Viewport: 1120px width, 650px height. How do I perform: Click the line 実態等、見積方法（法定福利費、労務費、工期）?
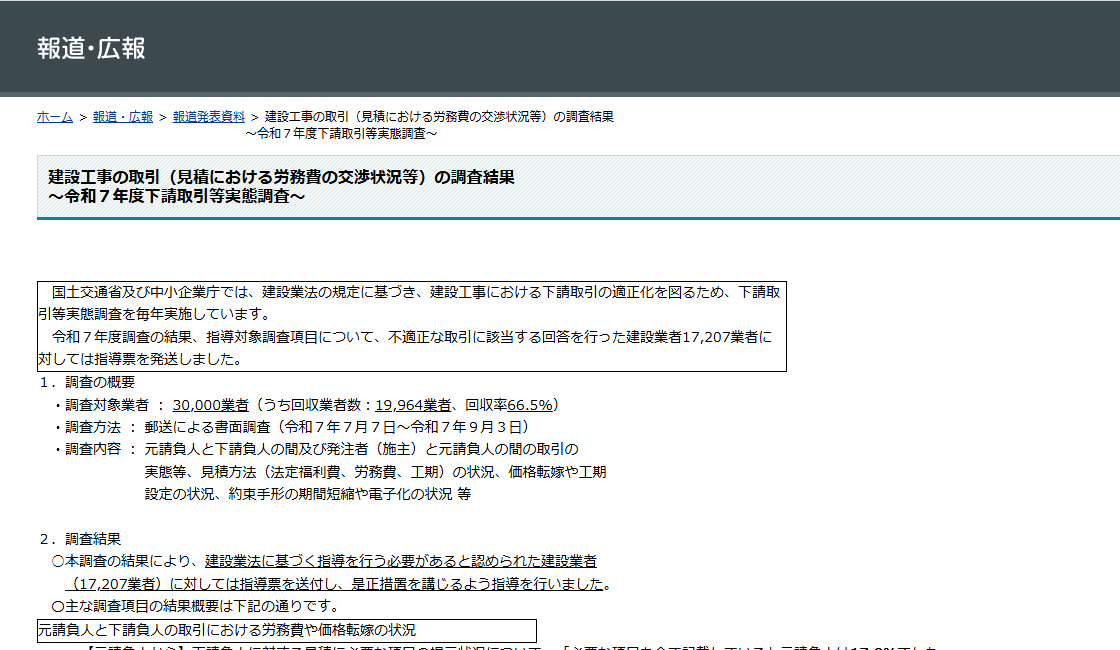tap(375, 472)
